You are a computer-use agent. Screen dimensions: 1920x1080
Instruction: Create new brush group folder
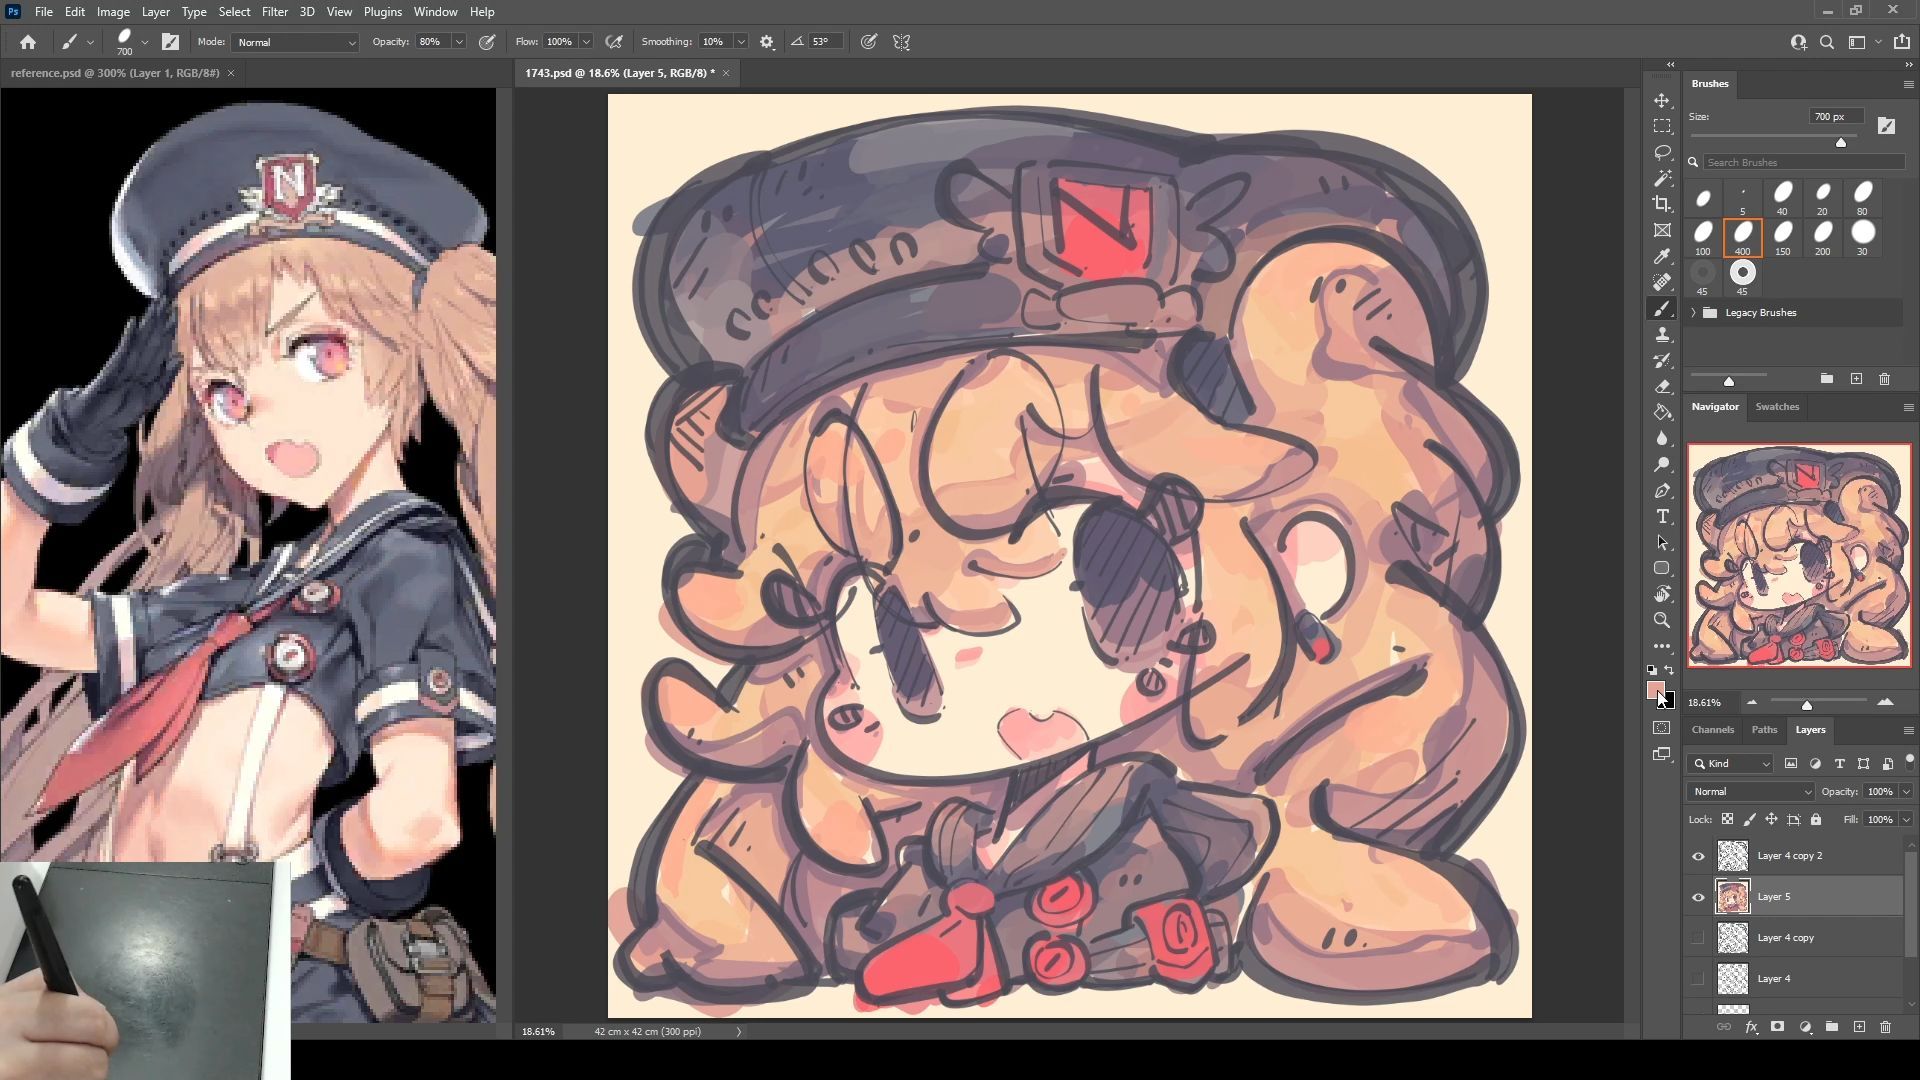click(x=1826, y=379)
